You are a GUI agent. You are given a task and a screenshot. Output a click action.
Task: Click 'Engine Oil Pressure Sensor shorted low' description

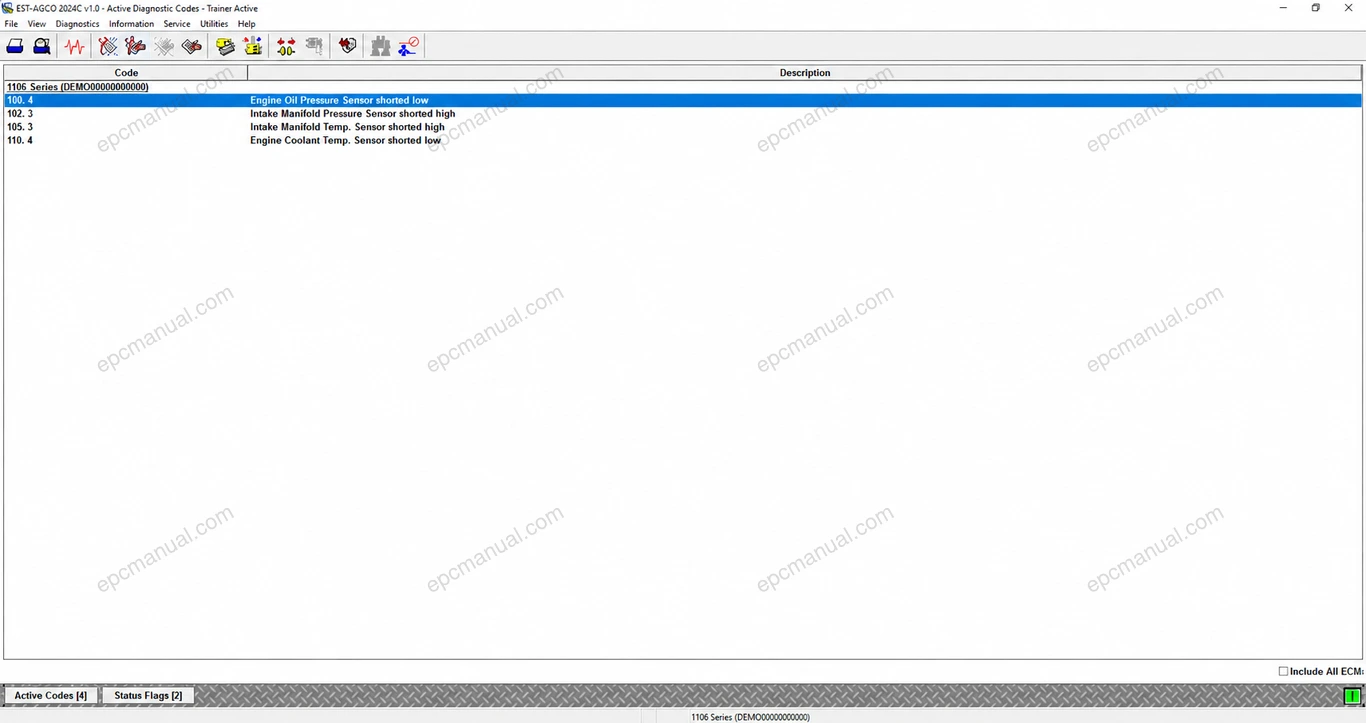[x=339, y=100]
